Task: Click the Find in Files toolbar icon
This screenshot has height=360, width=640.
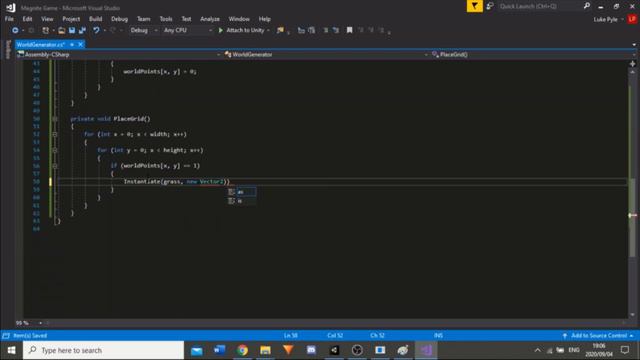Action: pos(280,30)
